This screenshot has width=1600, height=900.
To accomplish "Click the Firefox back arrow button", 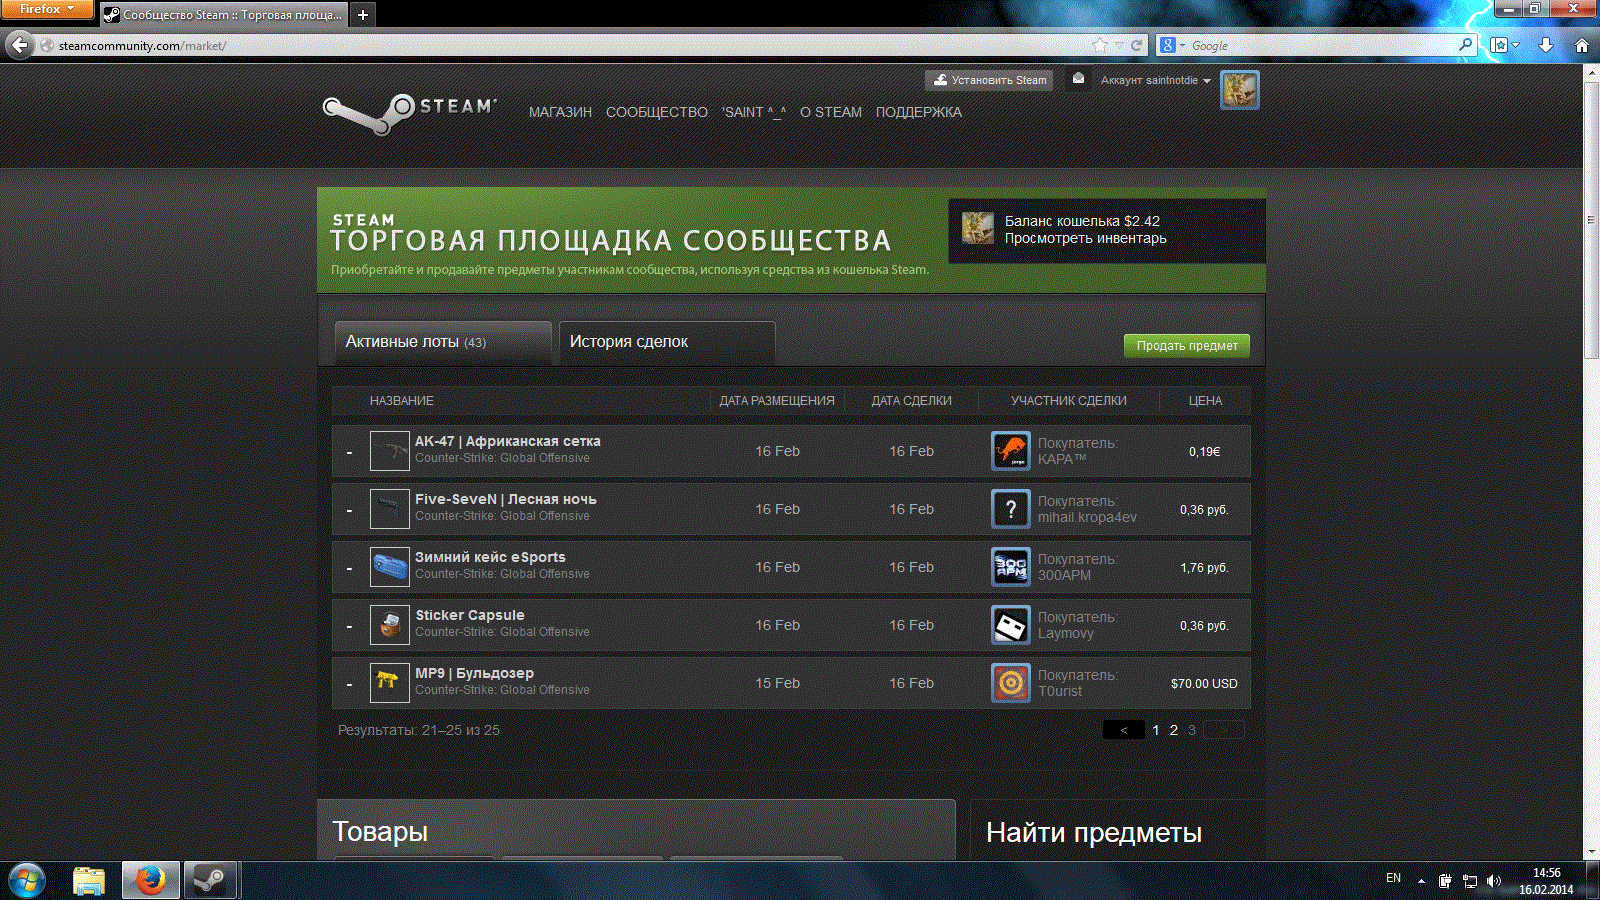I will [20, 45].
